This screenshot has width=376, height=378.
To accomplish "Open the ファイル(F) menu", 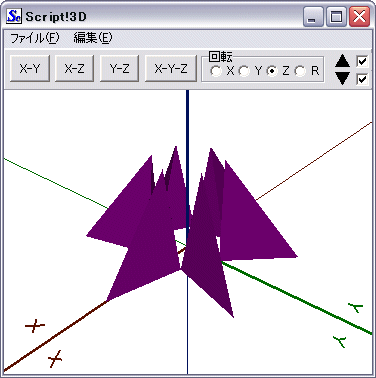I will (x=35, y=38).
